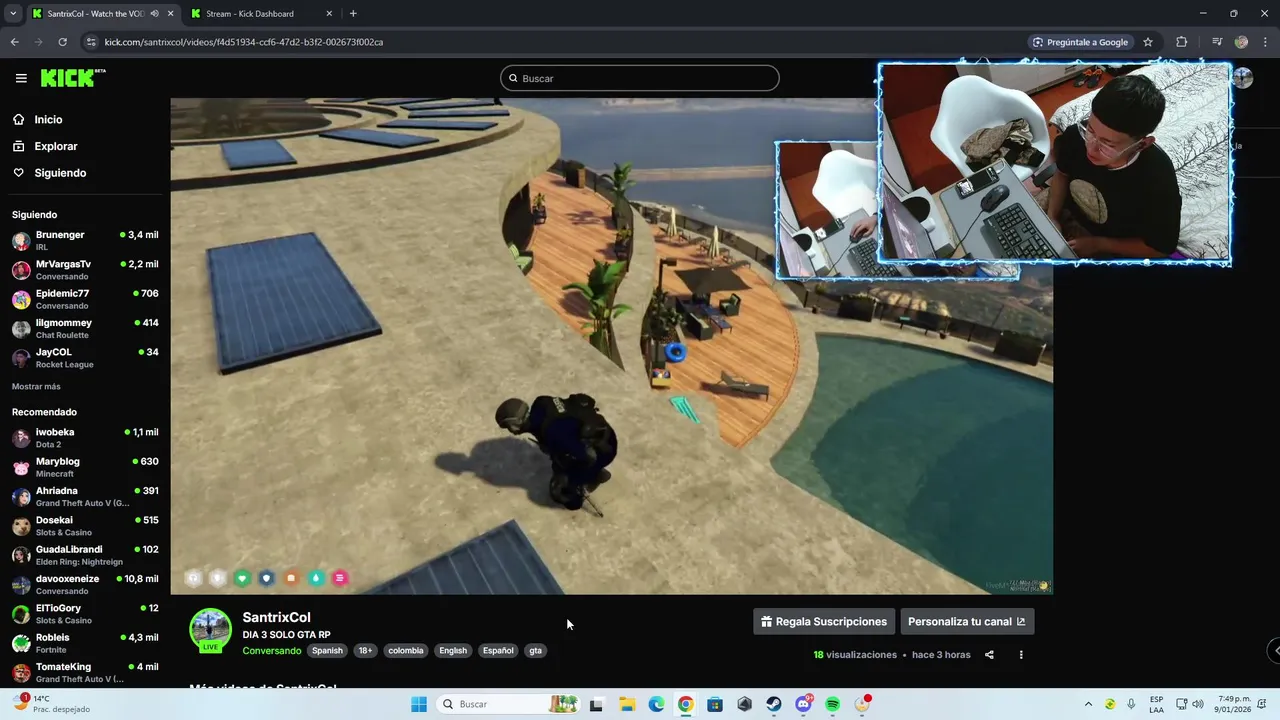The height and width of the screenshot is (720, 1280).
Task: Focus the Kick Buscar search field
Action: [x=640, y=78]
